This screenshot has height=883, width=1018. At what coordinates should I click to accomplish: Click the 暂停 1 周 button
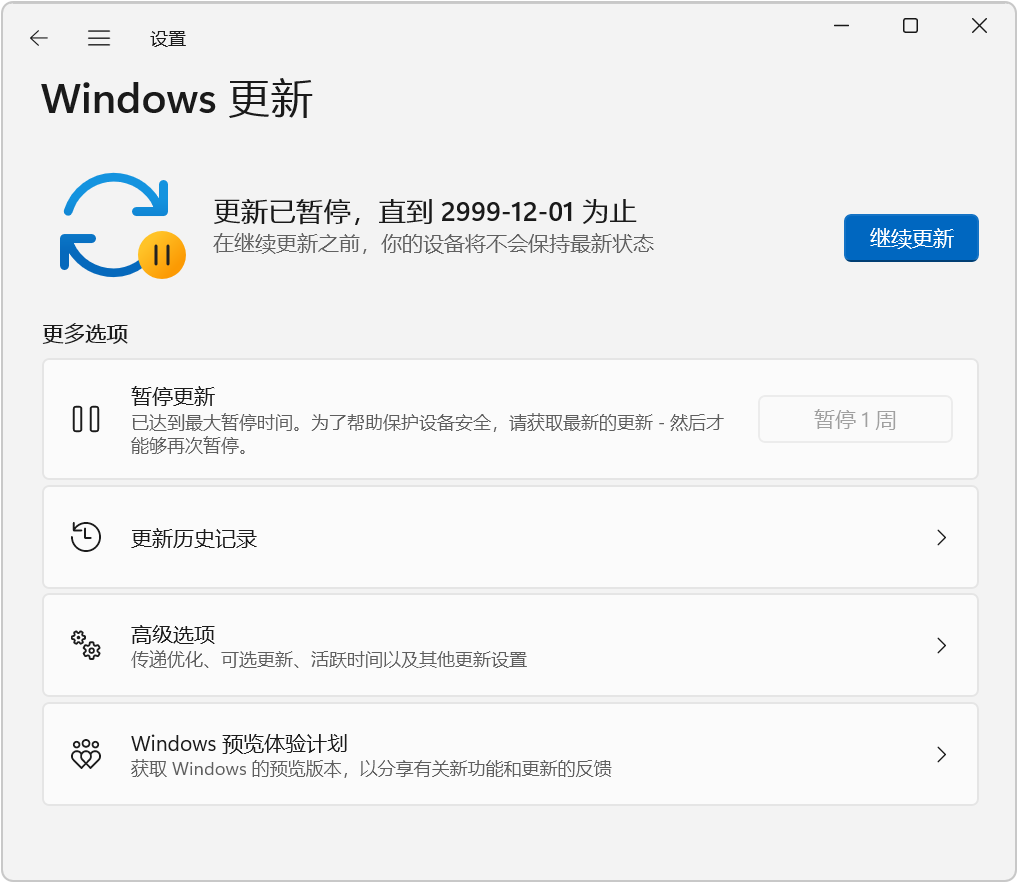pyautogui.click(x=855, y=419)
